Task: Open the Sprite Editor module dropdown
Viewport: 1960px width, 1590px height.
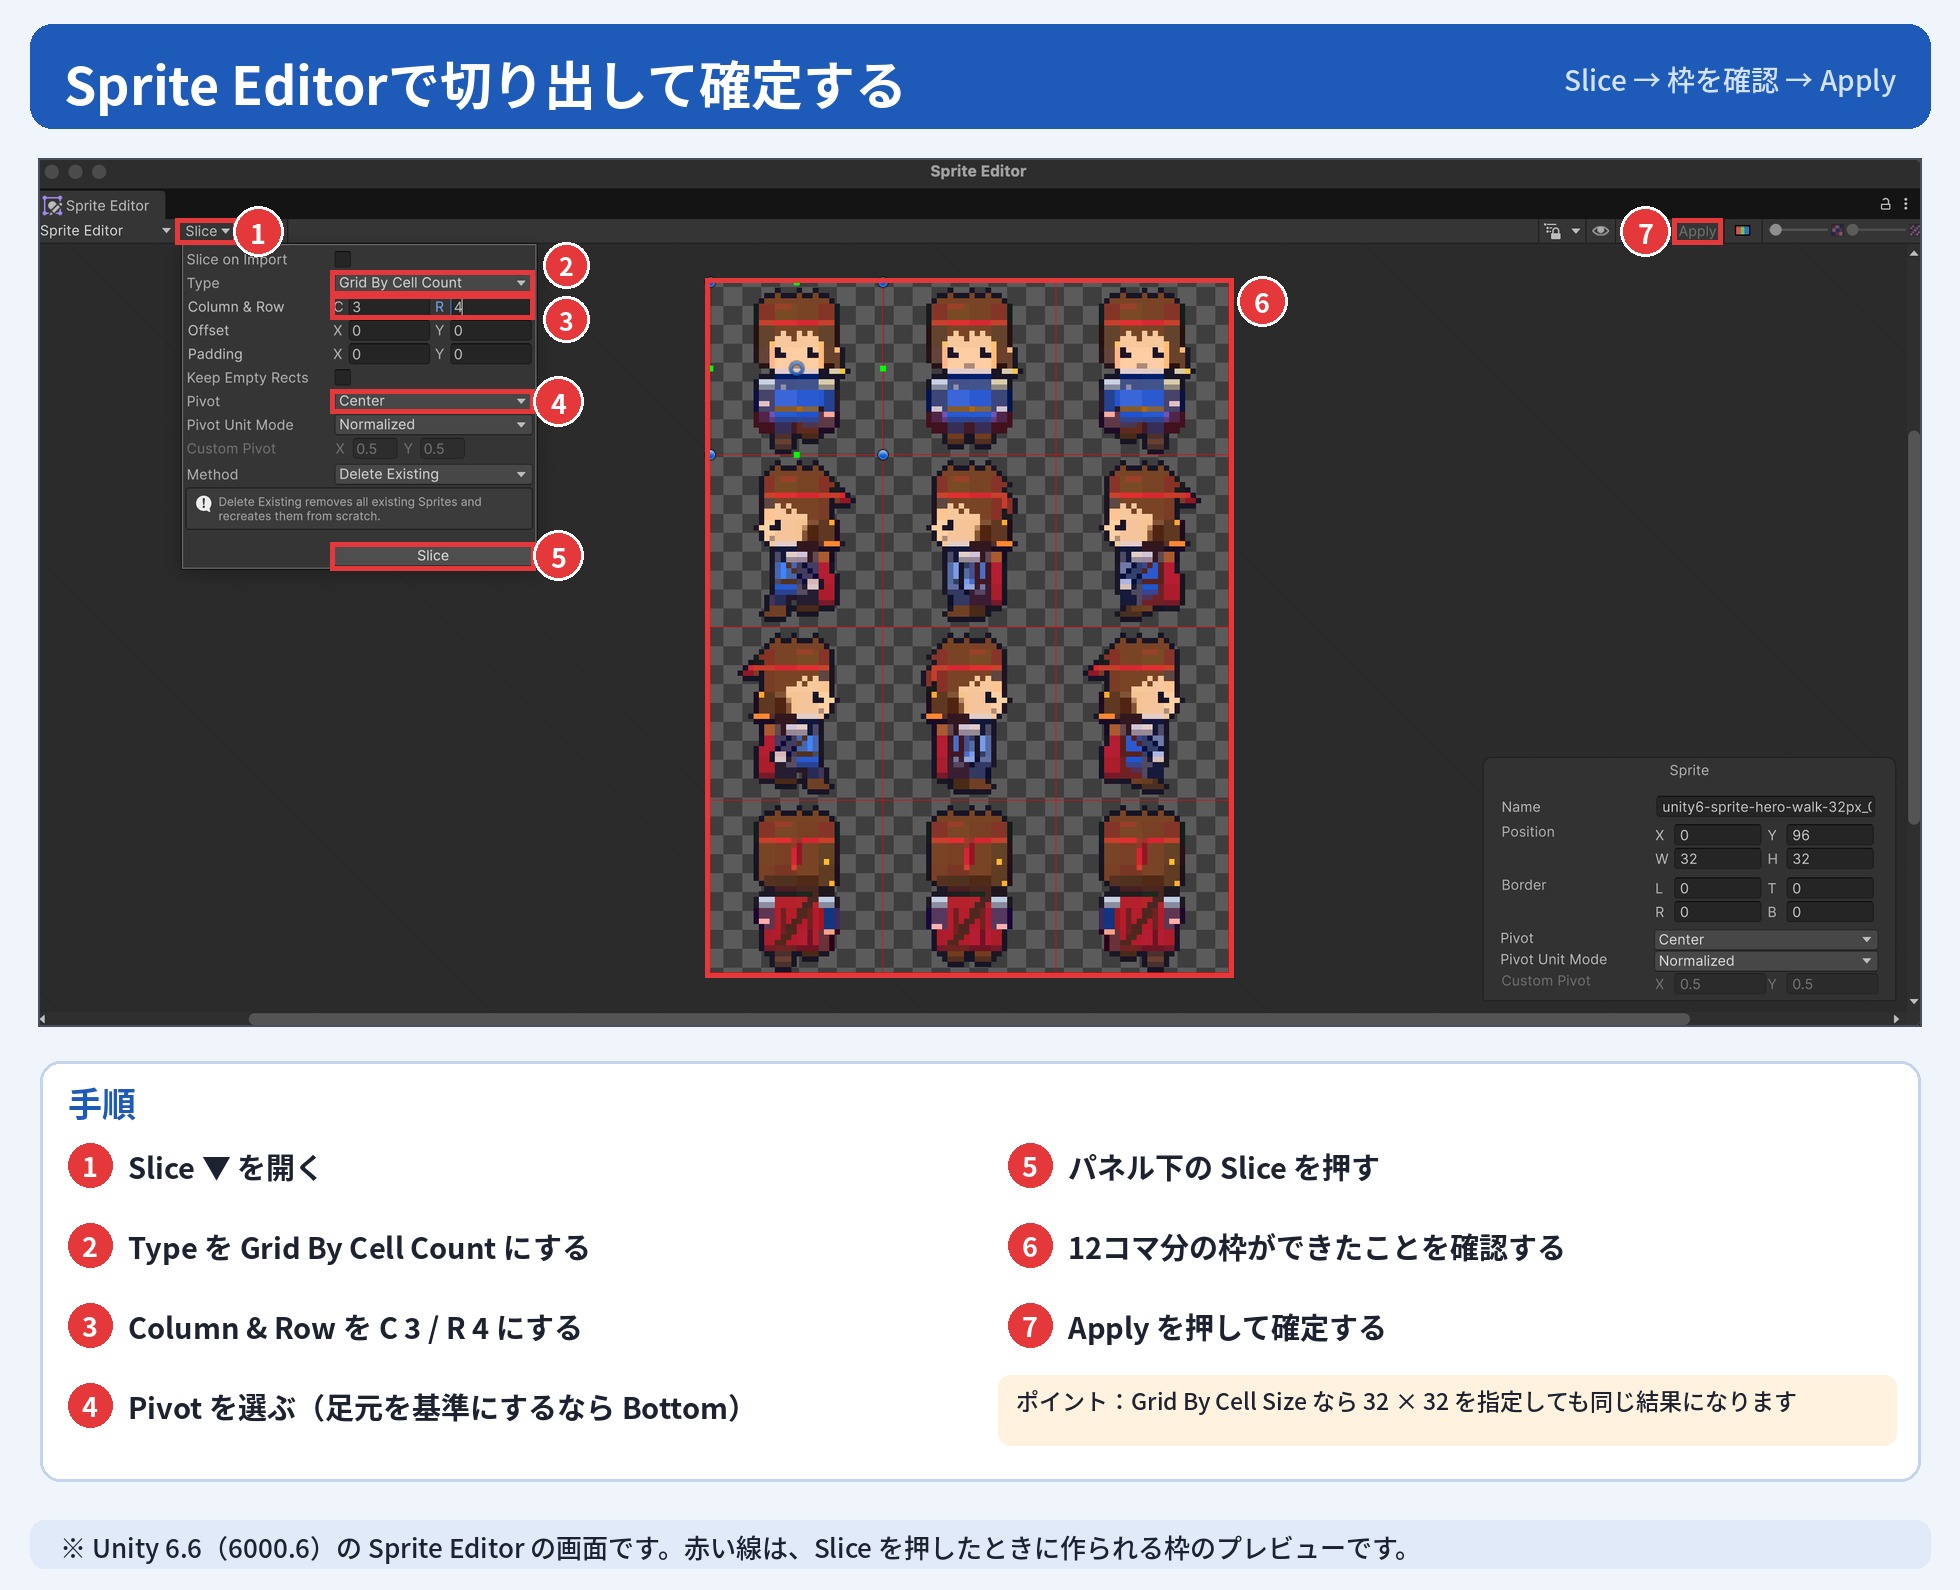Action: point(105,231)
